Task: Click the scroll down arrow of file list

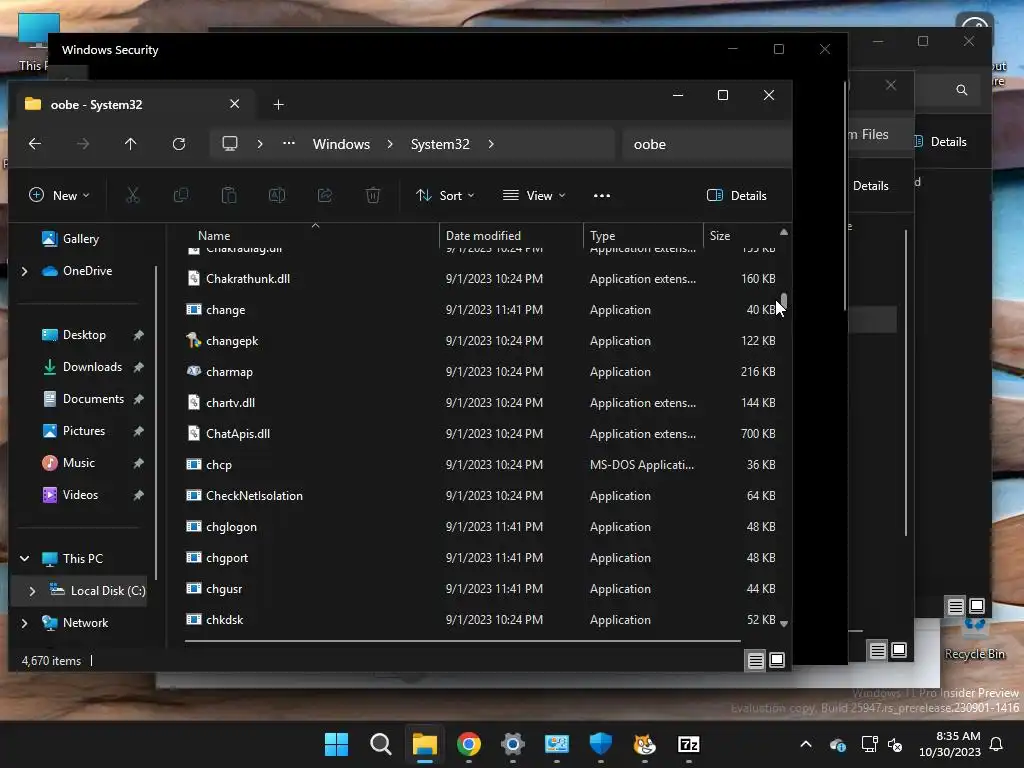Action: pos(784,624)
